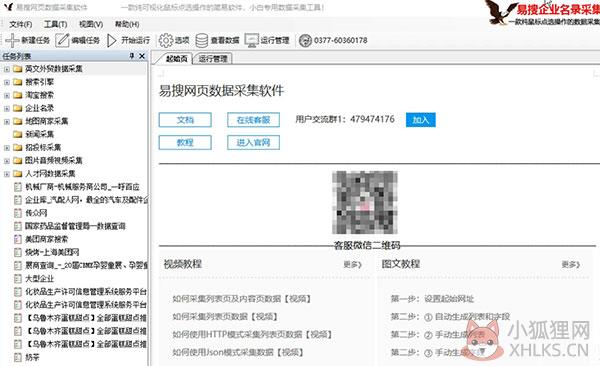Open 如何使用HTTP模式采集列表页数据【视频】
This screenshot has width=600, height=366.
pos(252,335)
